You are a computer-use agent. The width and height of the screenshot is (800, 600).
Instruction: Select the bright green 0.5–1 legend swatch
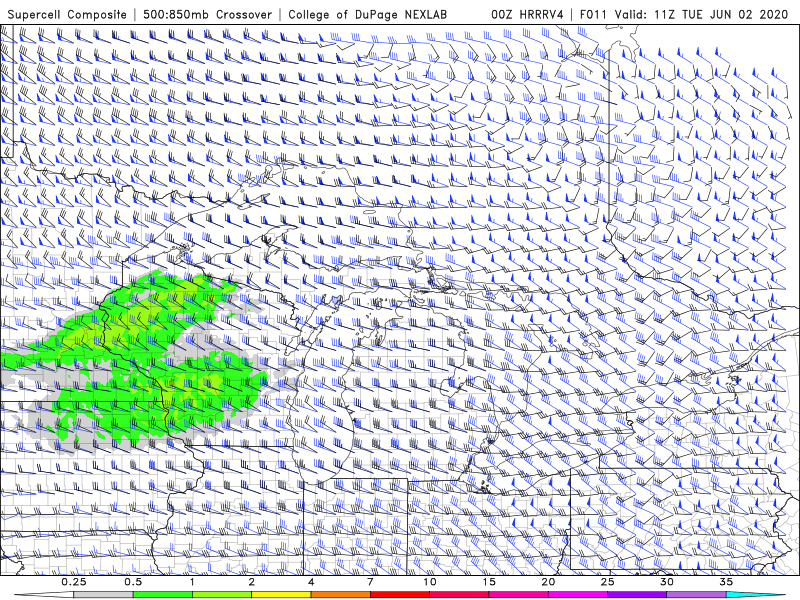pos(162,595)
